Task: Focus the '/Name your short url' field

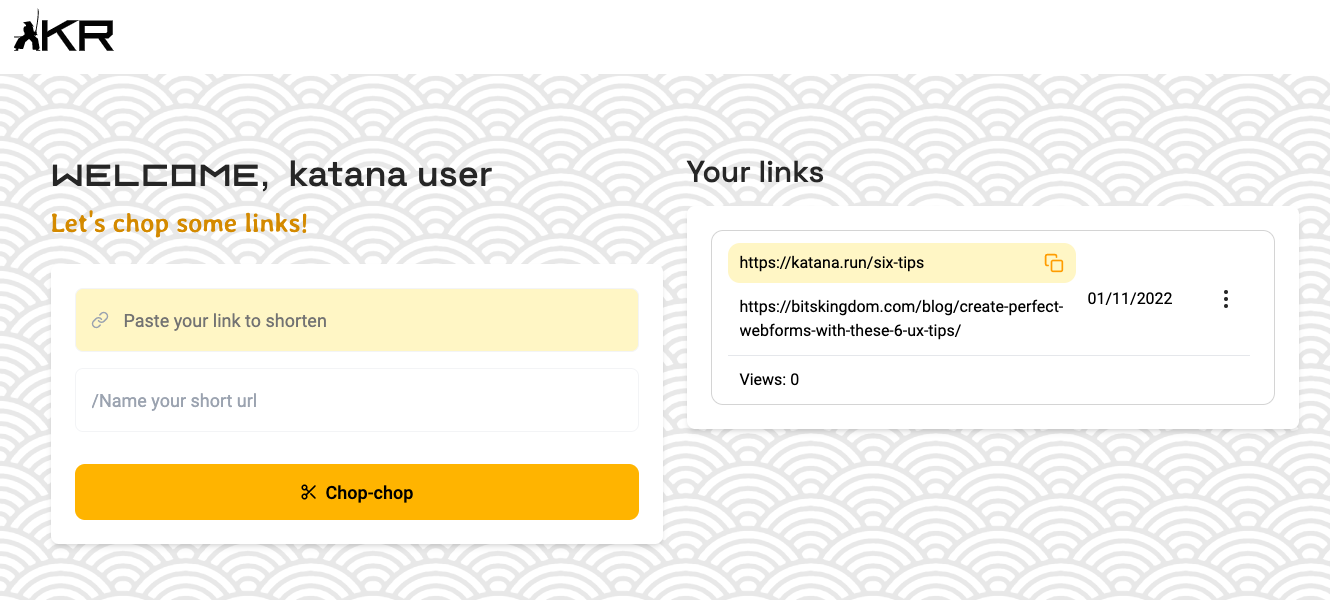Action: pos(357,399)
